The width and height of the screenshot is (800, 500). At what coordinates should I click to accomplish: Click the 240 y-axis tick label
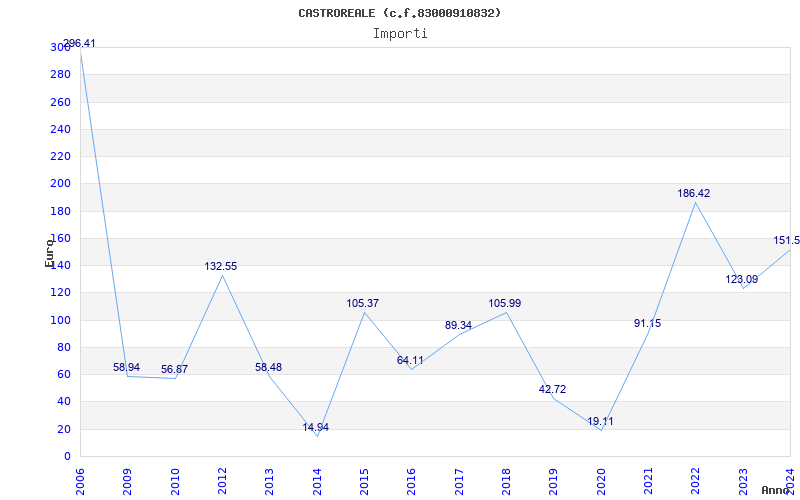(61, 130)
